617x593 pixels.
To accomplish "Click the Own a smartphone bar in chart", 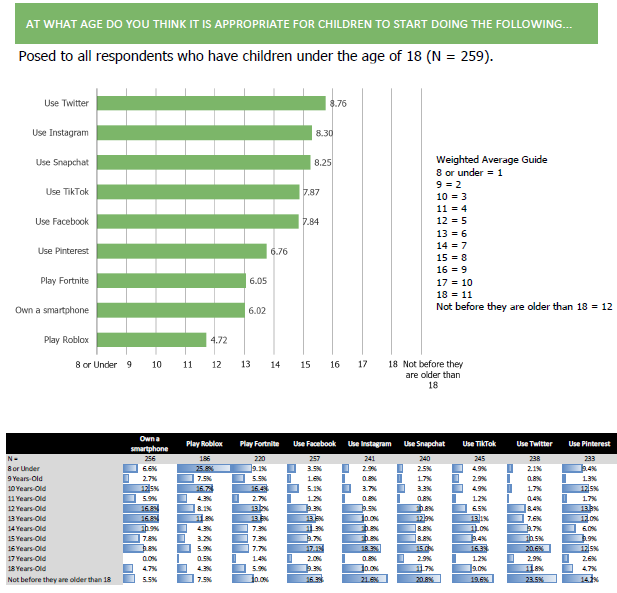I will click(171, 310).
